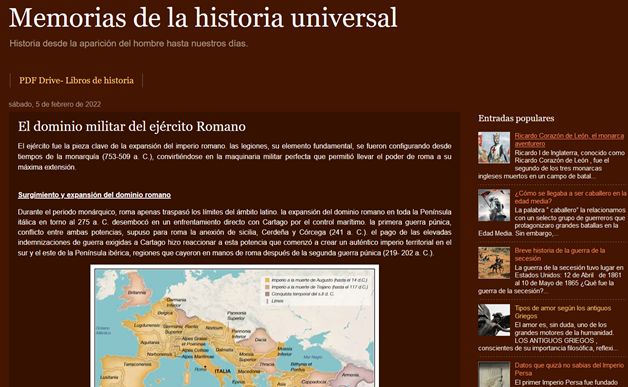This screenshot has width=628, height=387.
Task: Click the Ricardo Corazón de León knight thumbnail
Action: pyautogui.click(x=494, y=148)
